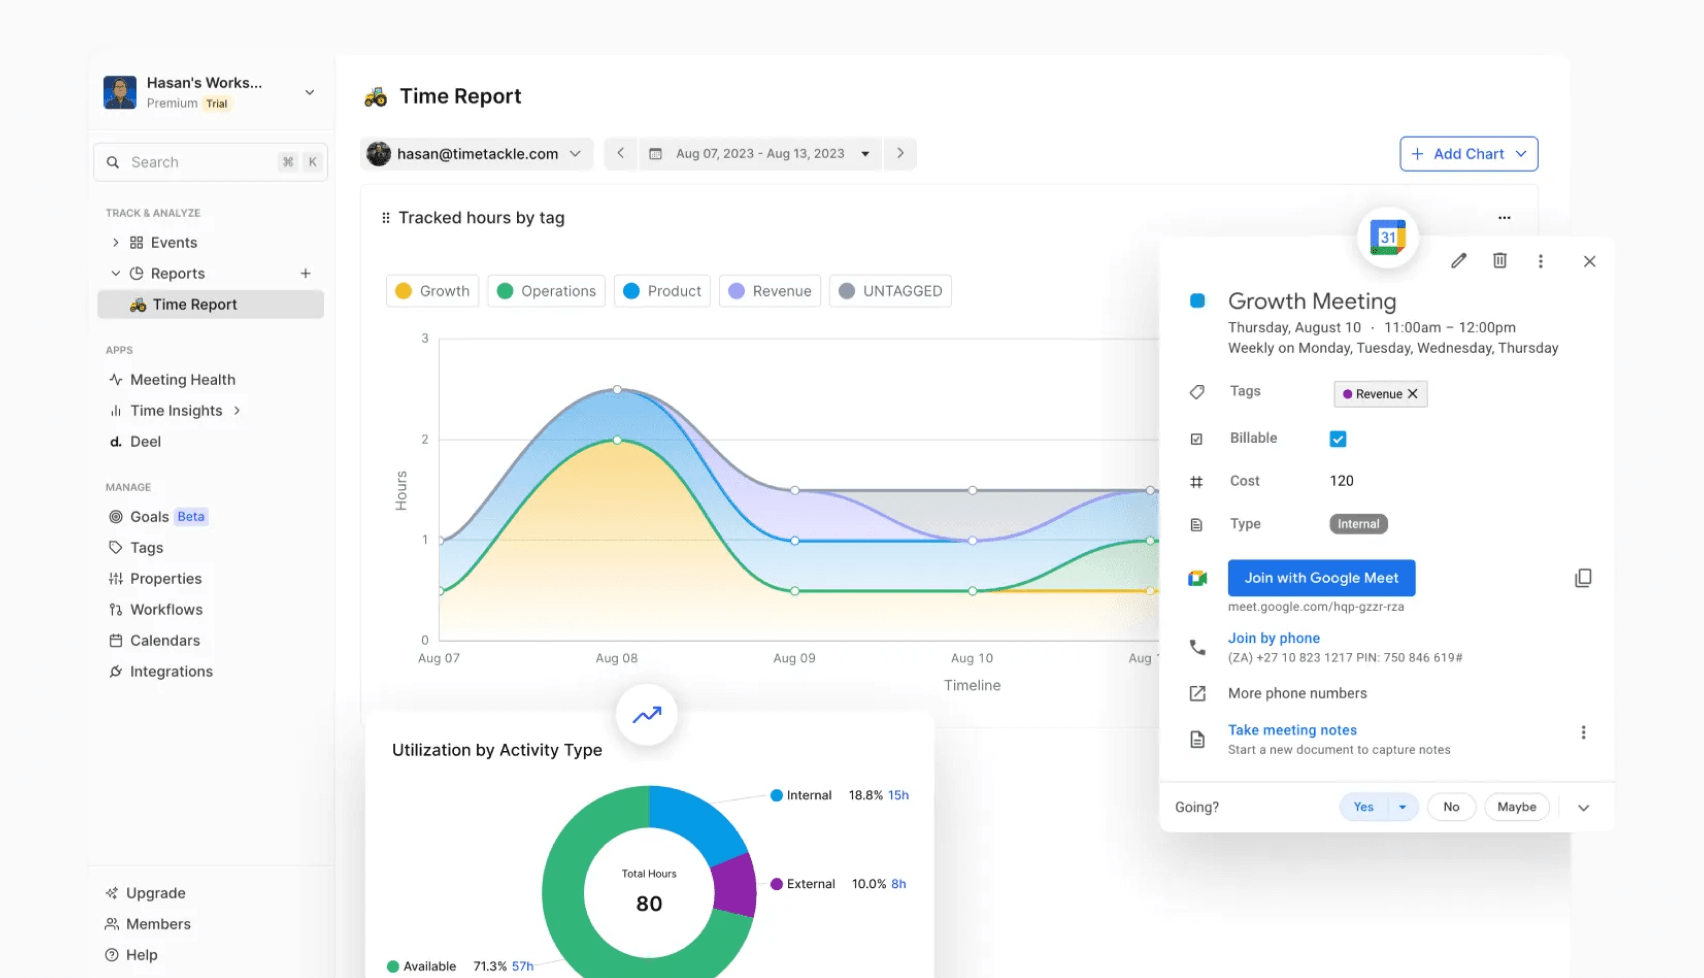Toggle the UNTAGGED legend series
1704x978 pixels.
tap(890, 291)
